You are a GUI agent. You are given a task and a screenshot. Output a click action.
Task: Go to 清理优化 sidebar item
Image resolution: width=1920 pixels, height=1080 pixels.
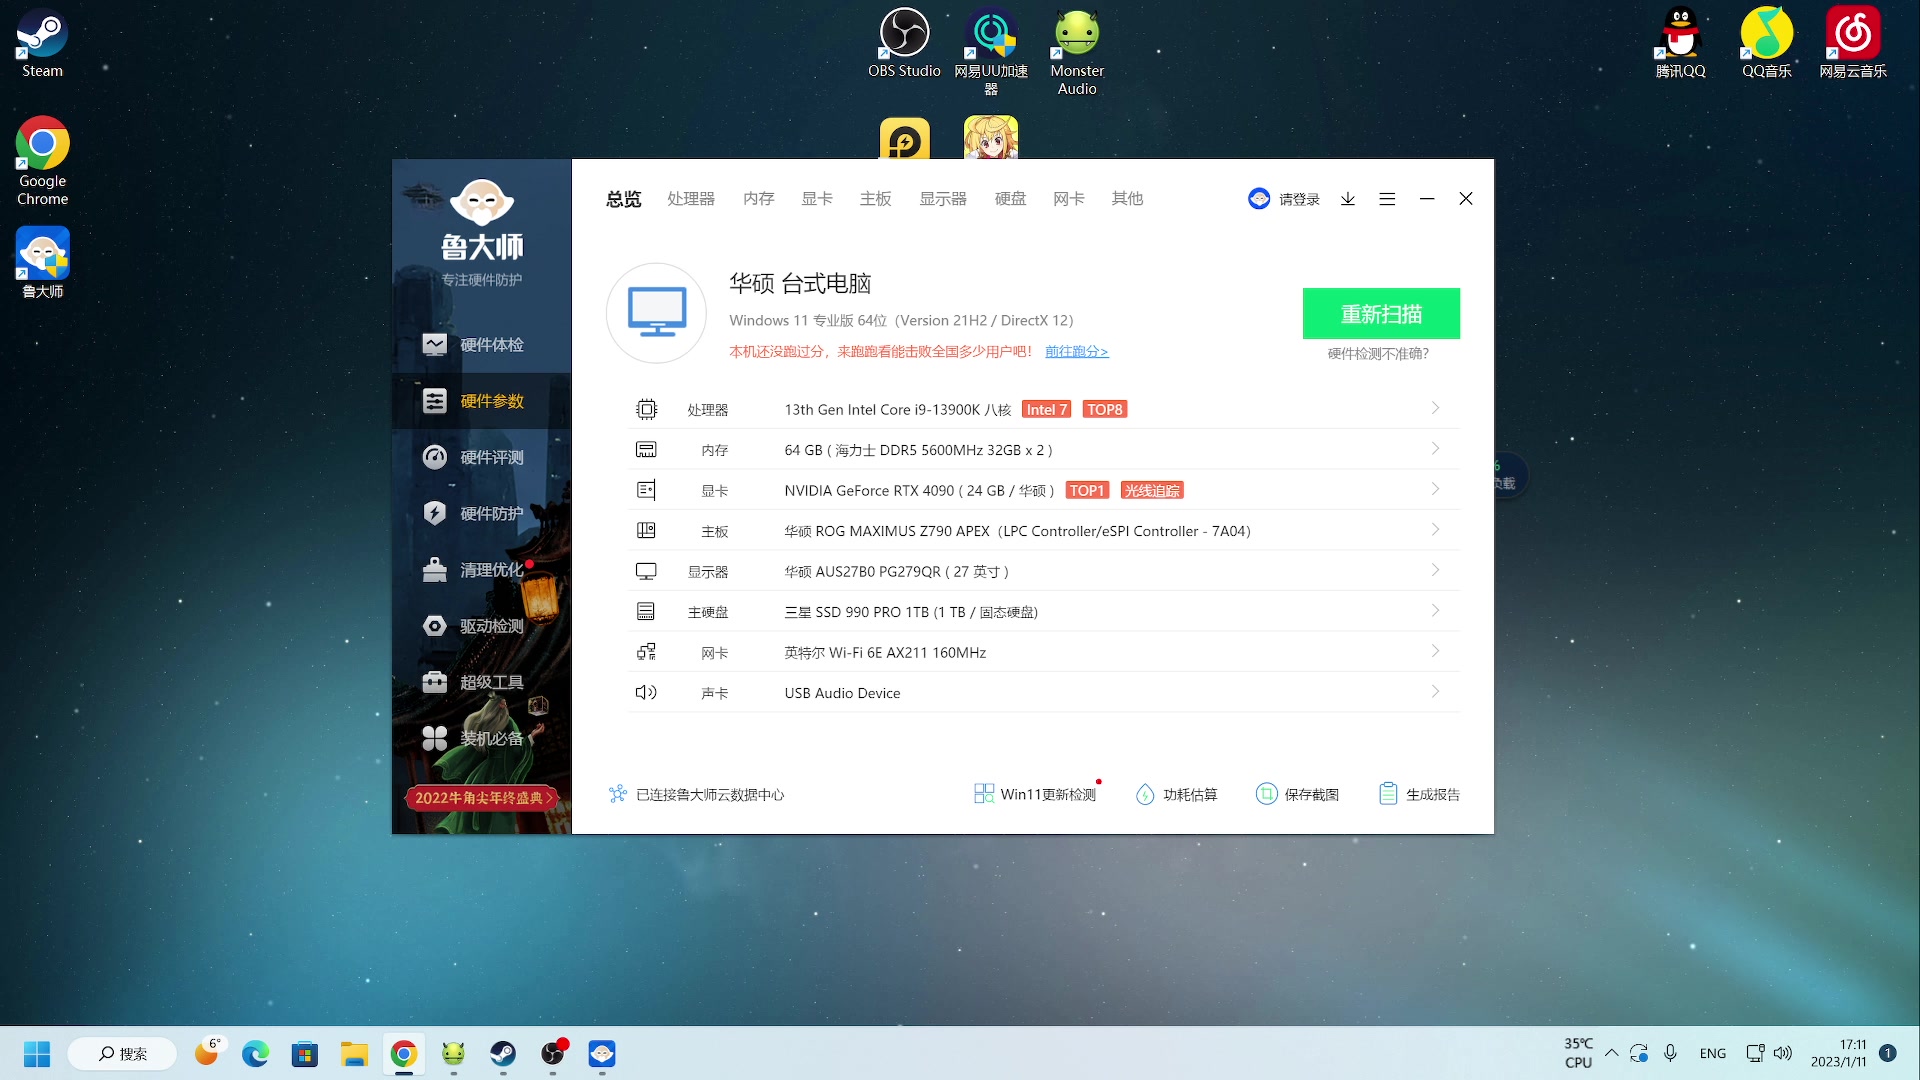coord(490,570)
